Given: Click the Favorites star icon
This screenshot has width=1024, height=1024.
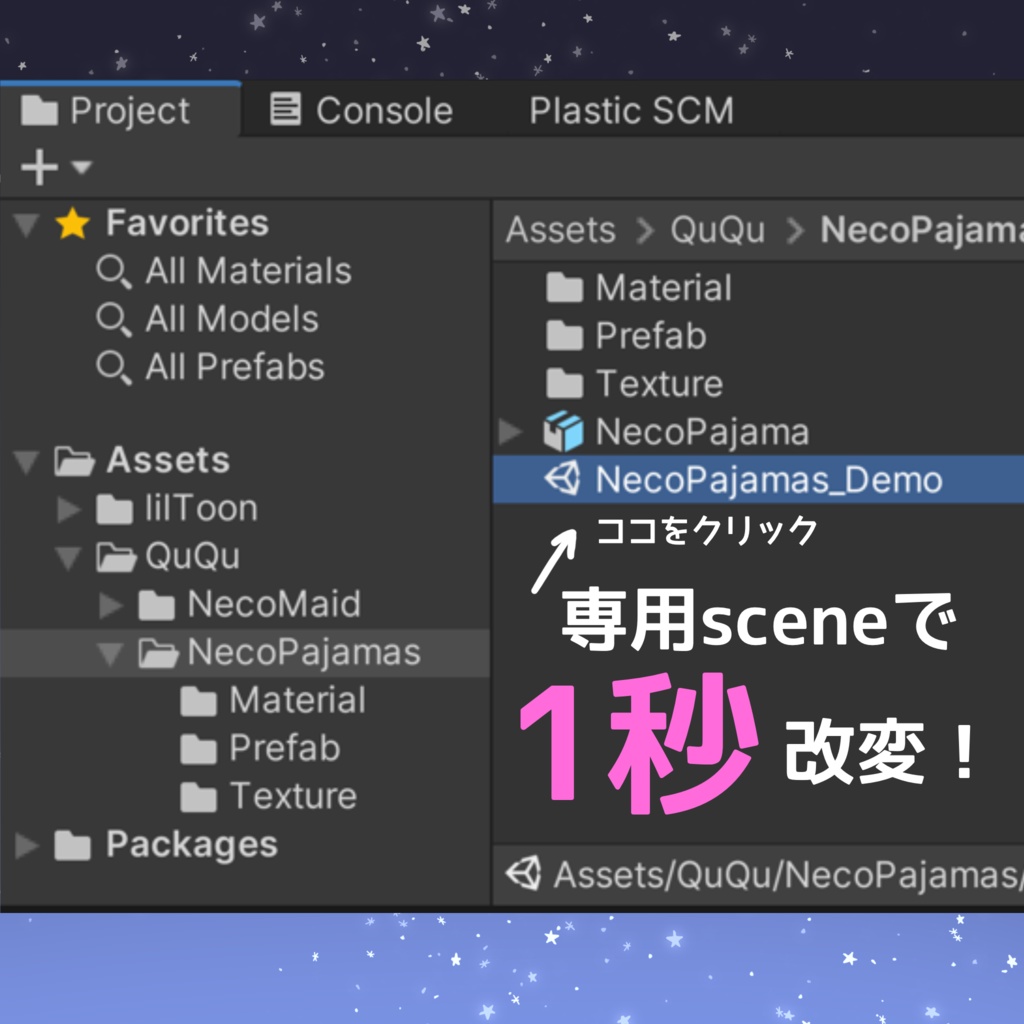Looking at the screenshot, I should pos(72,223).
